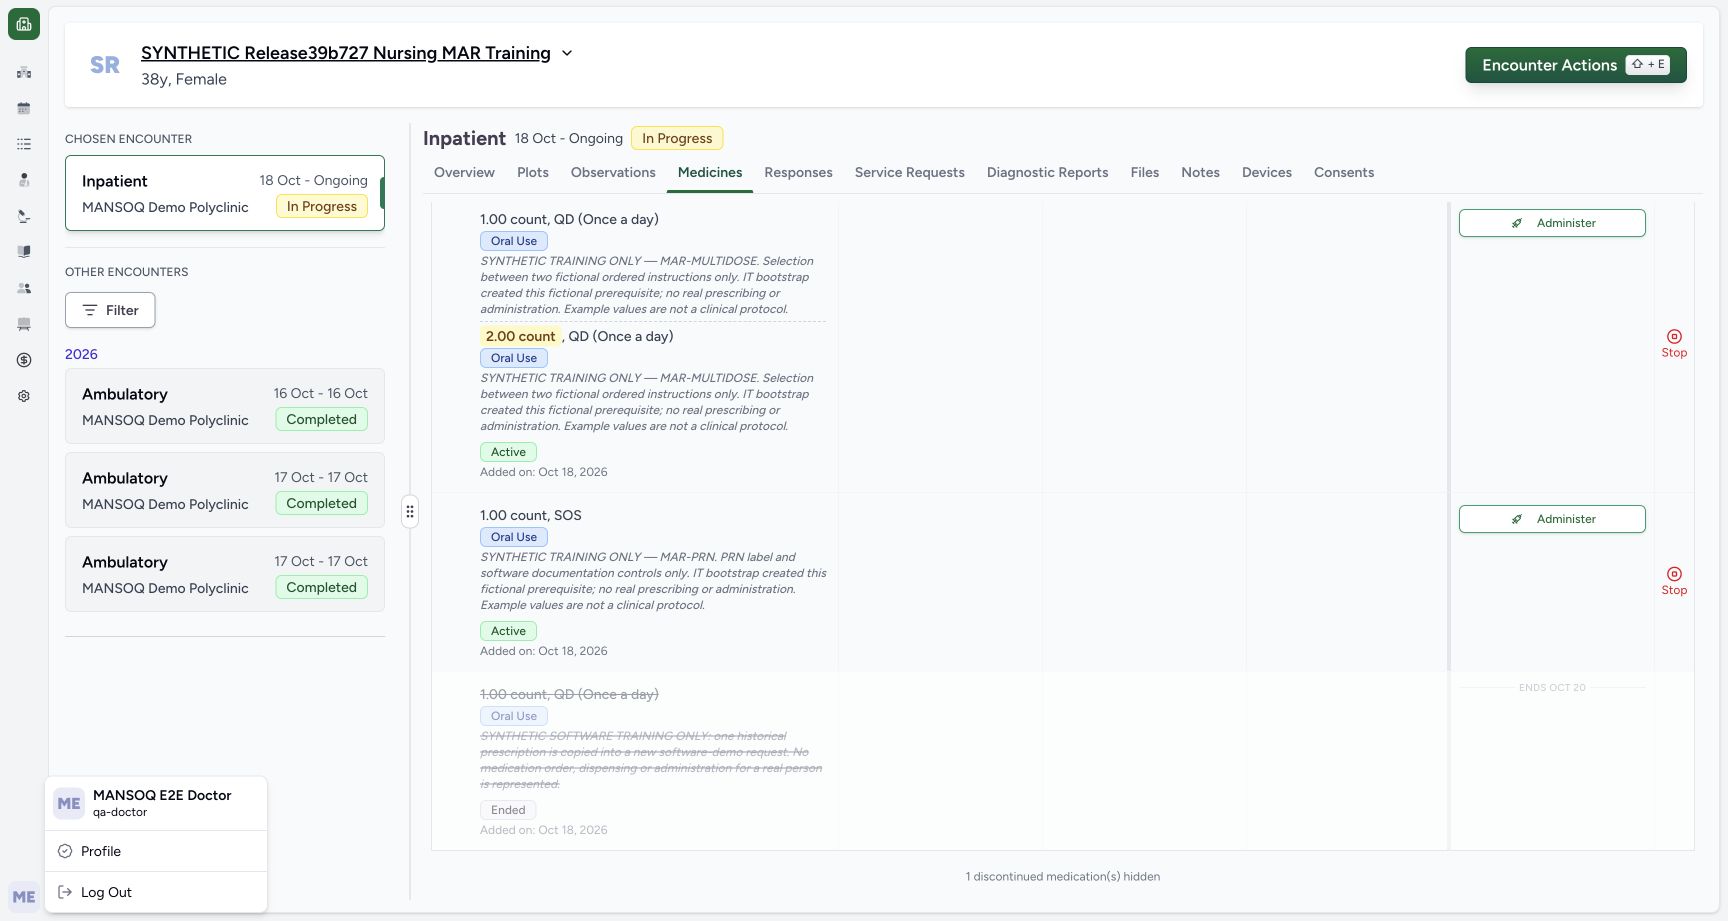Switch to the Observations tab
This screenshot has width=1728, height=921.
pos(613,172)
